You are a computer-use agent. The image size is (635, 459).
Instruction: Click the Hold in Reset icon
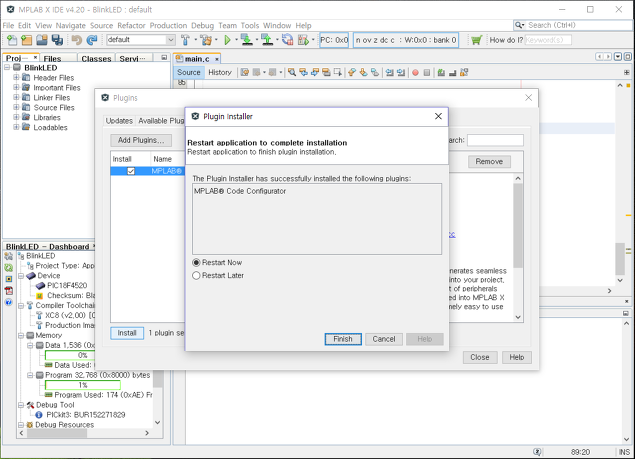point(288,40)
